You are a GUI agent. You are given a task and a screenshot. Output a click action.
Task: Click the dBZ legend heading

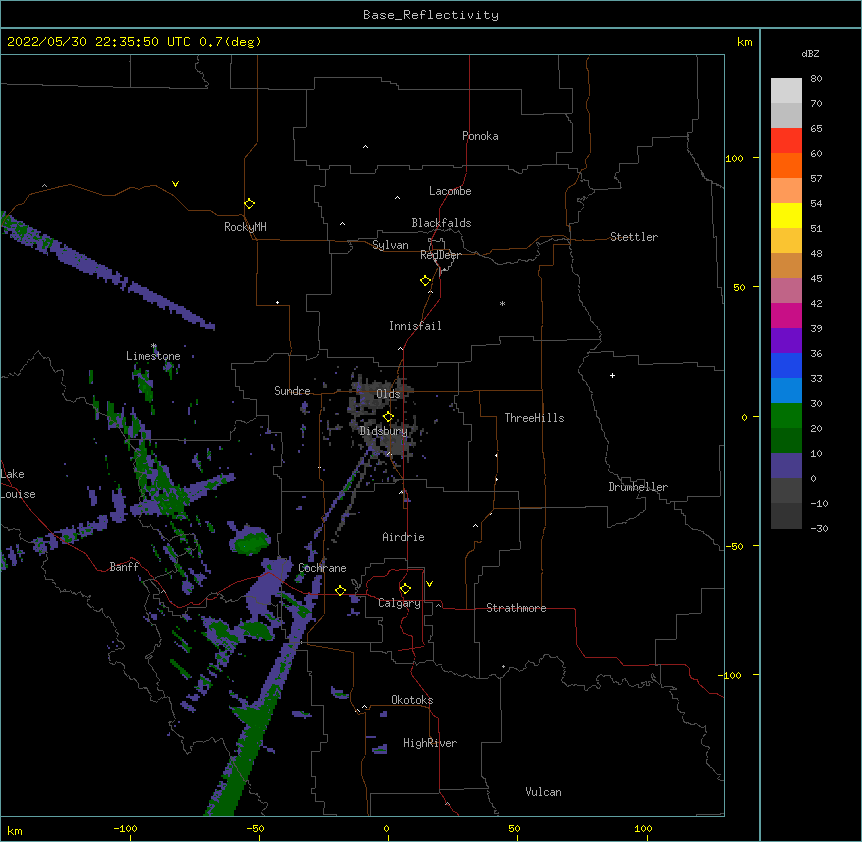[x=810, y=54]
